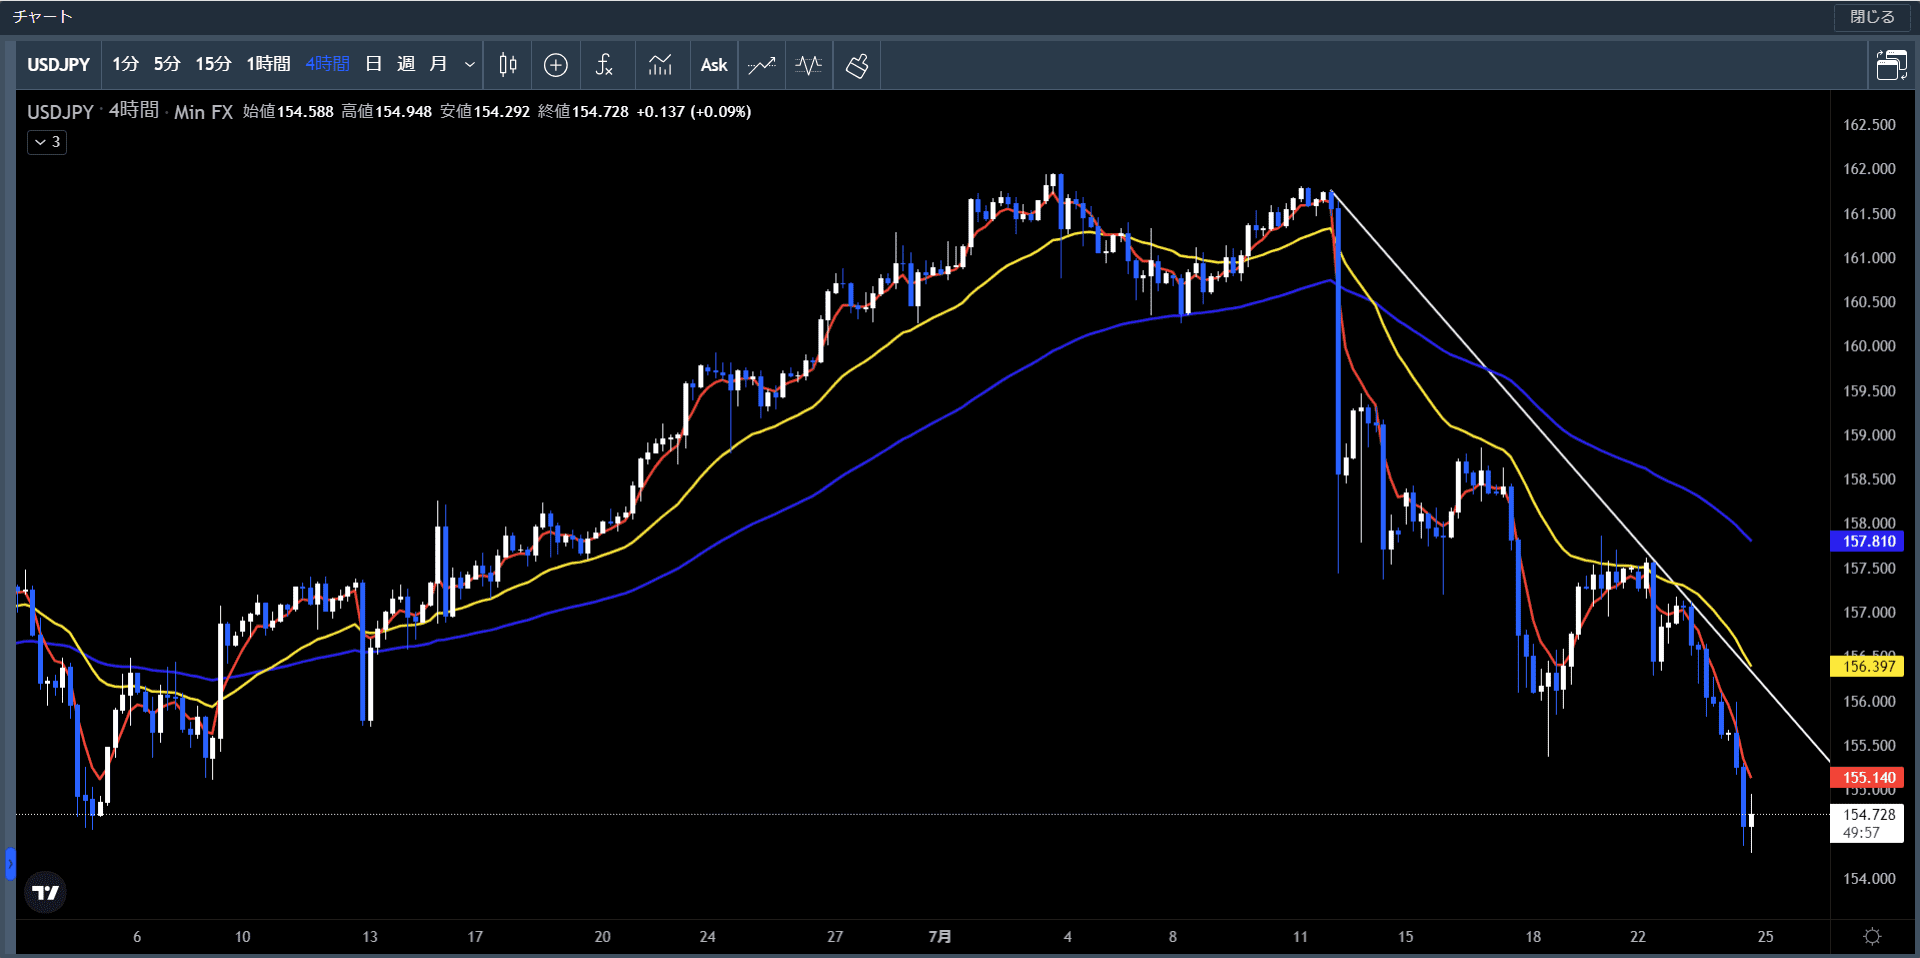Click the 162.000 price axis label
The image size is (1920, 958).
point(1869,169)
